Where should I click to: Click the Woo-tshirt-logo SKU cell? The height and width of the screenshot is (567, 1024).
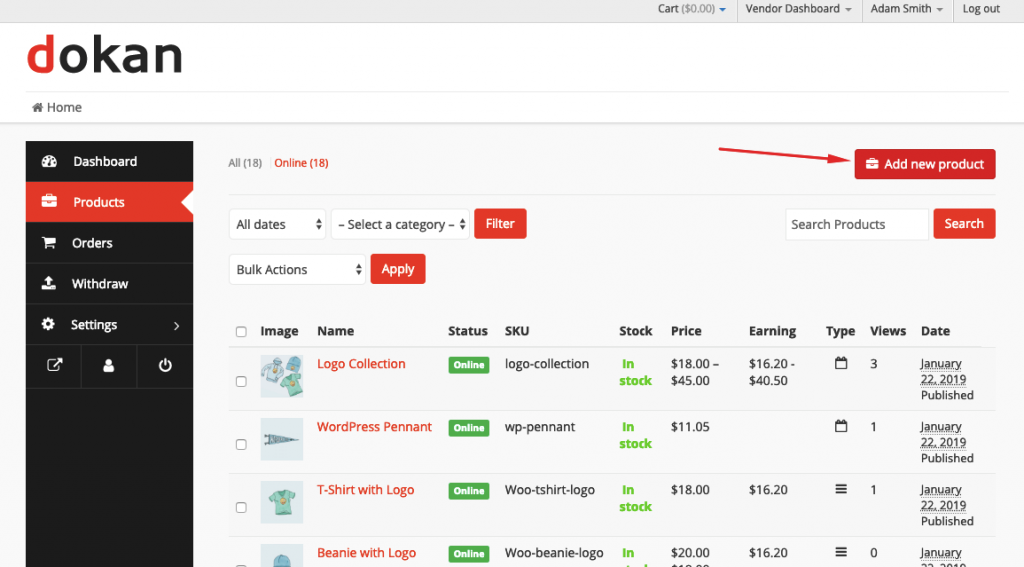click(x=549, y=490)
